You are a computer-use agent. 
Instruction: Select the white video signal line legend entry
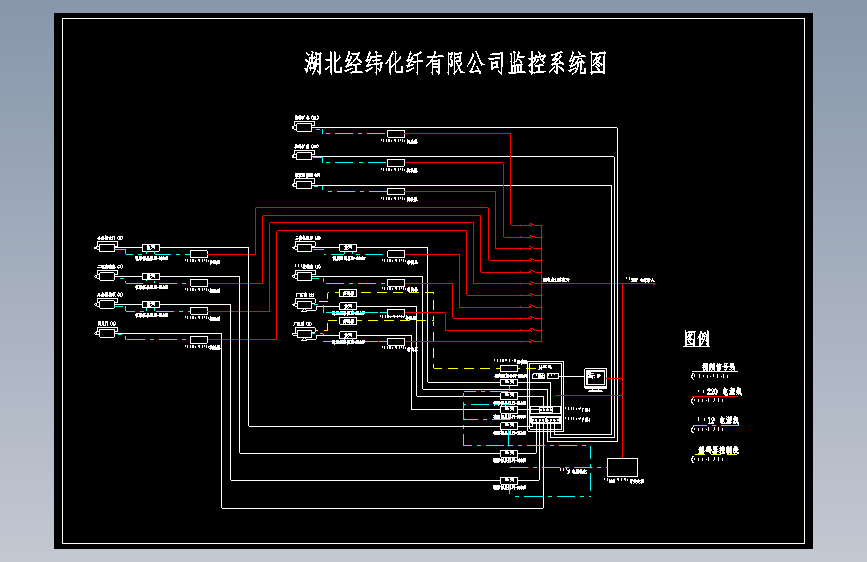714,371
